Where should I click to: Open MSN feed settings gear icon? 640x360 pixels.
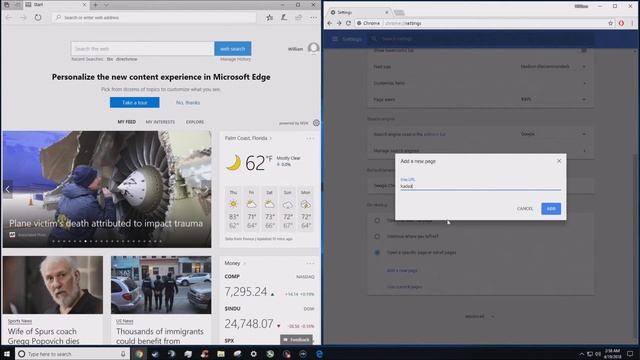coord(316,123)
